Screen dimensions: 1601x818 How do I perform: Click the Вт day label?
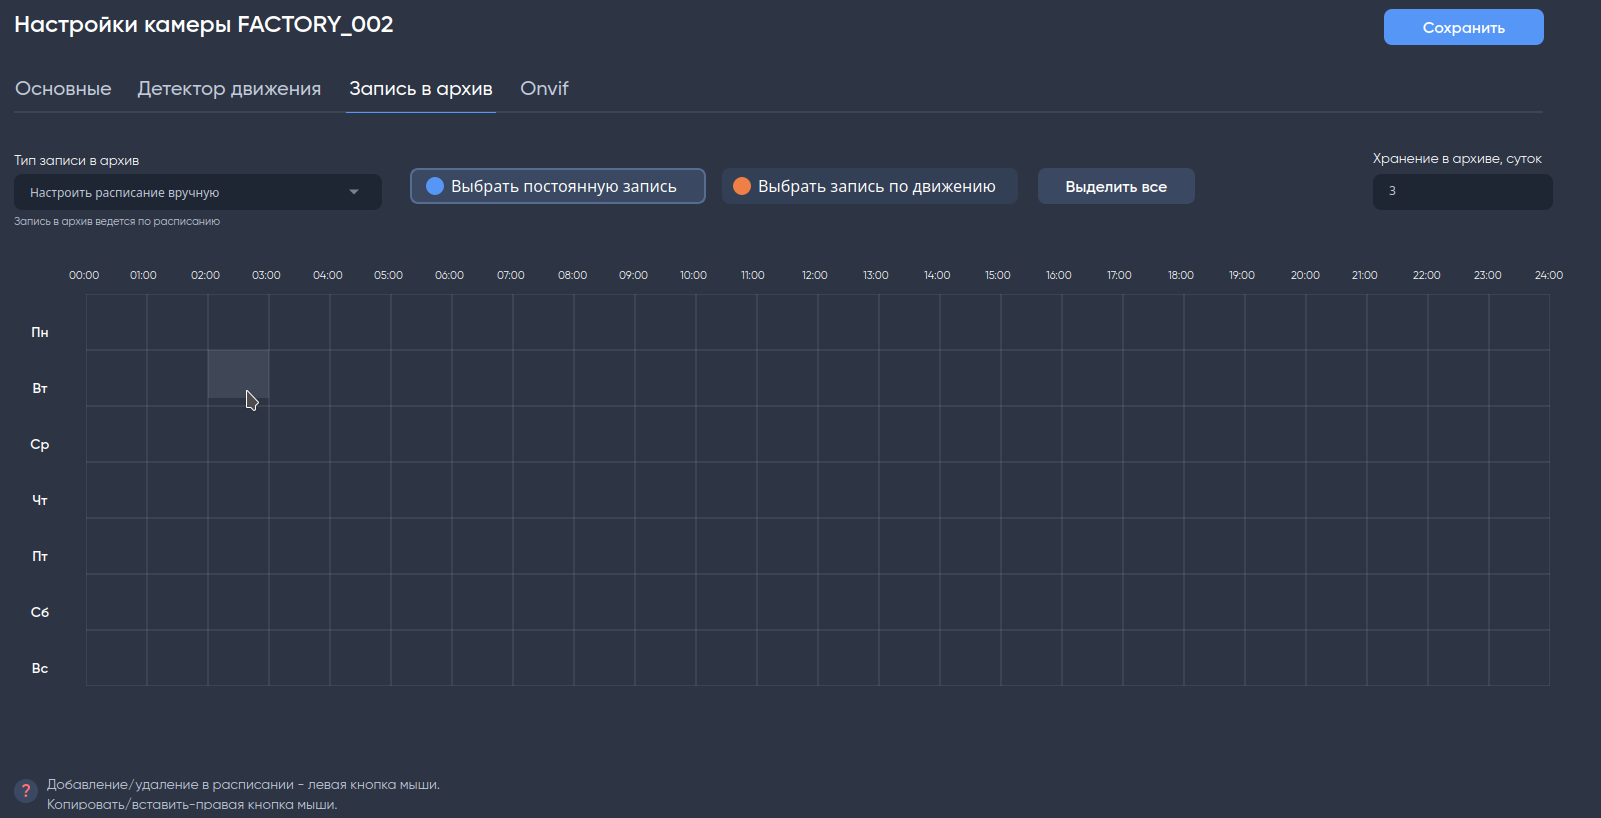tap(40, 388)
